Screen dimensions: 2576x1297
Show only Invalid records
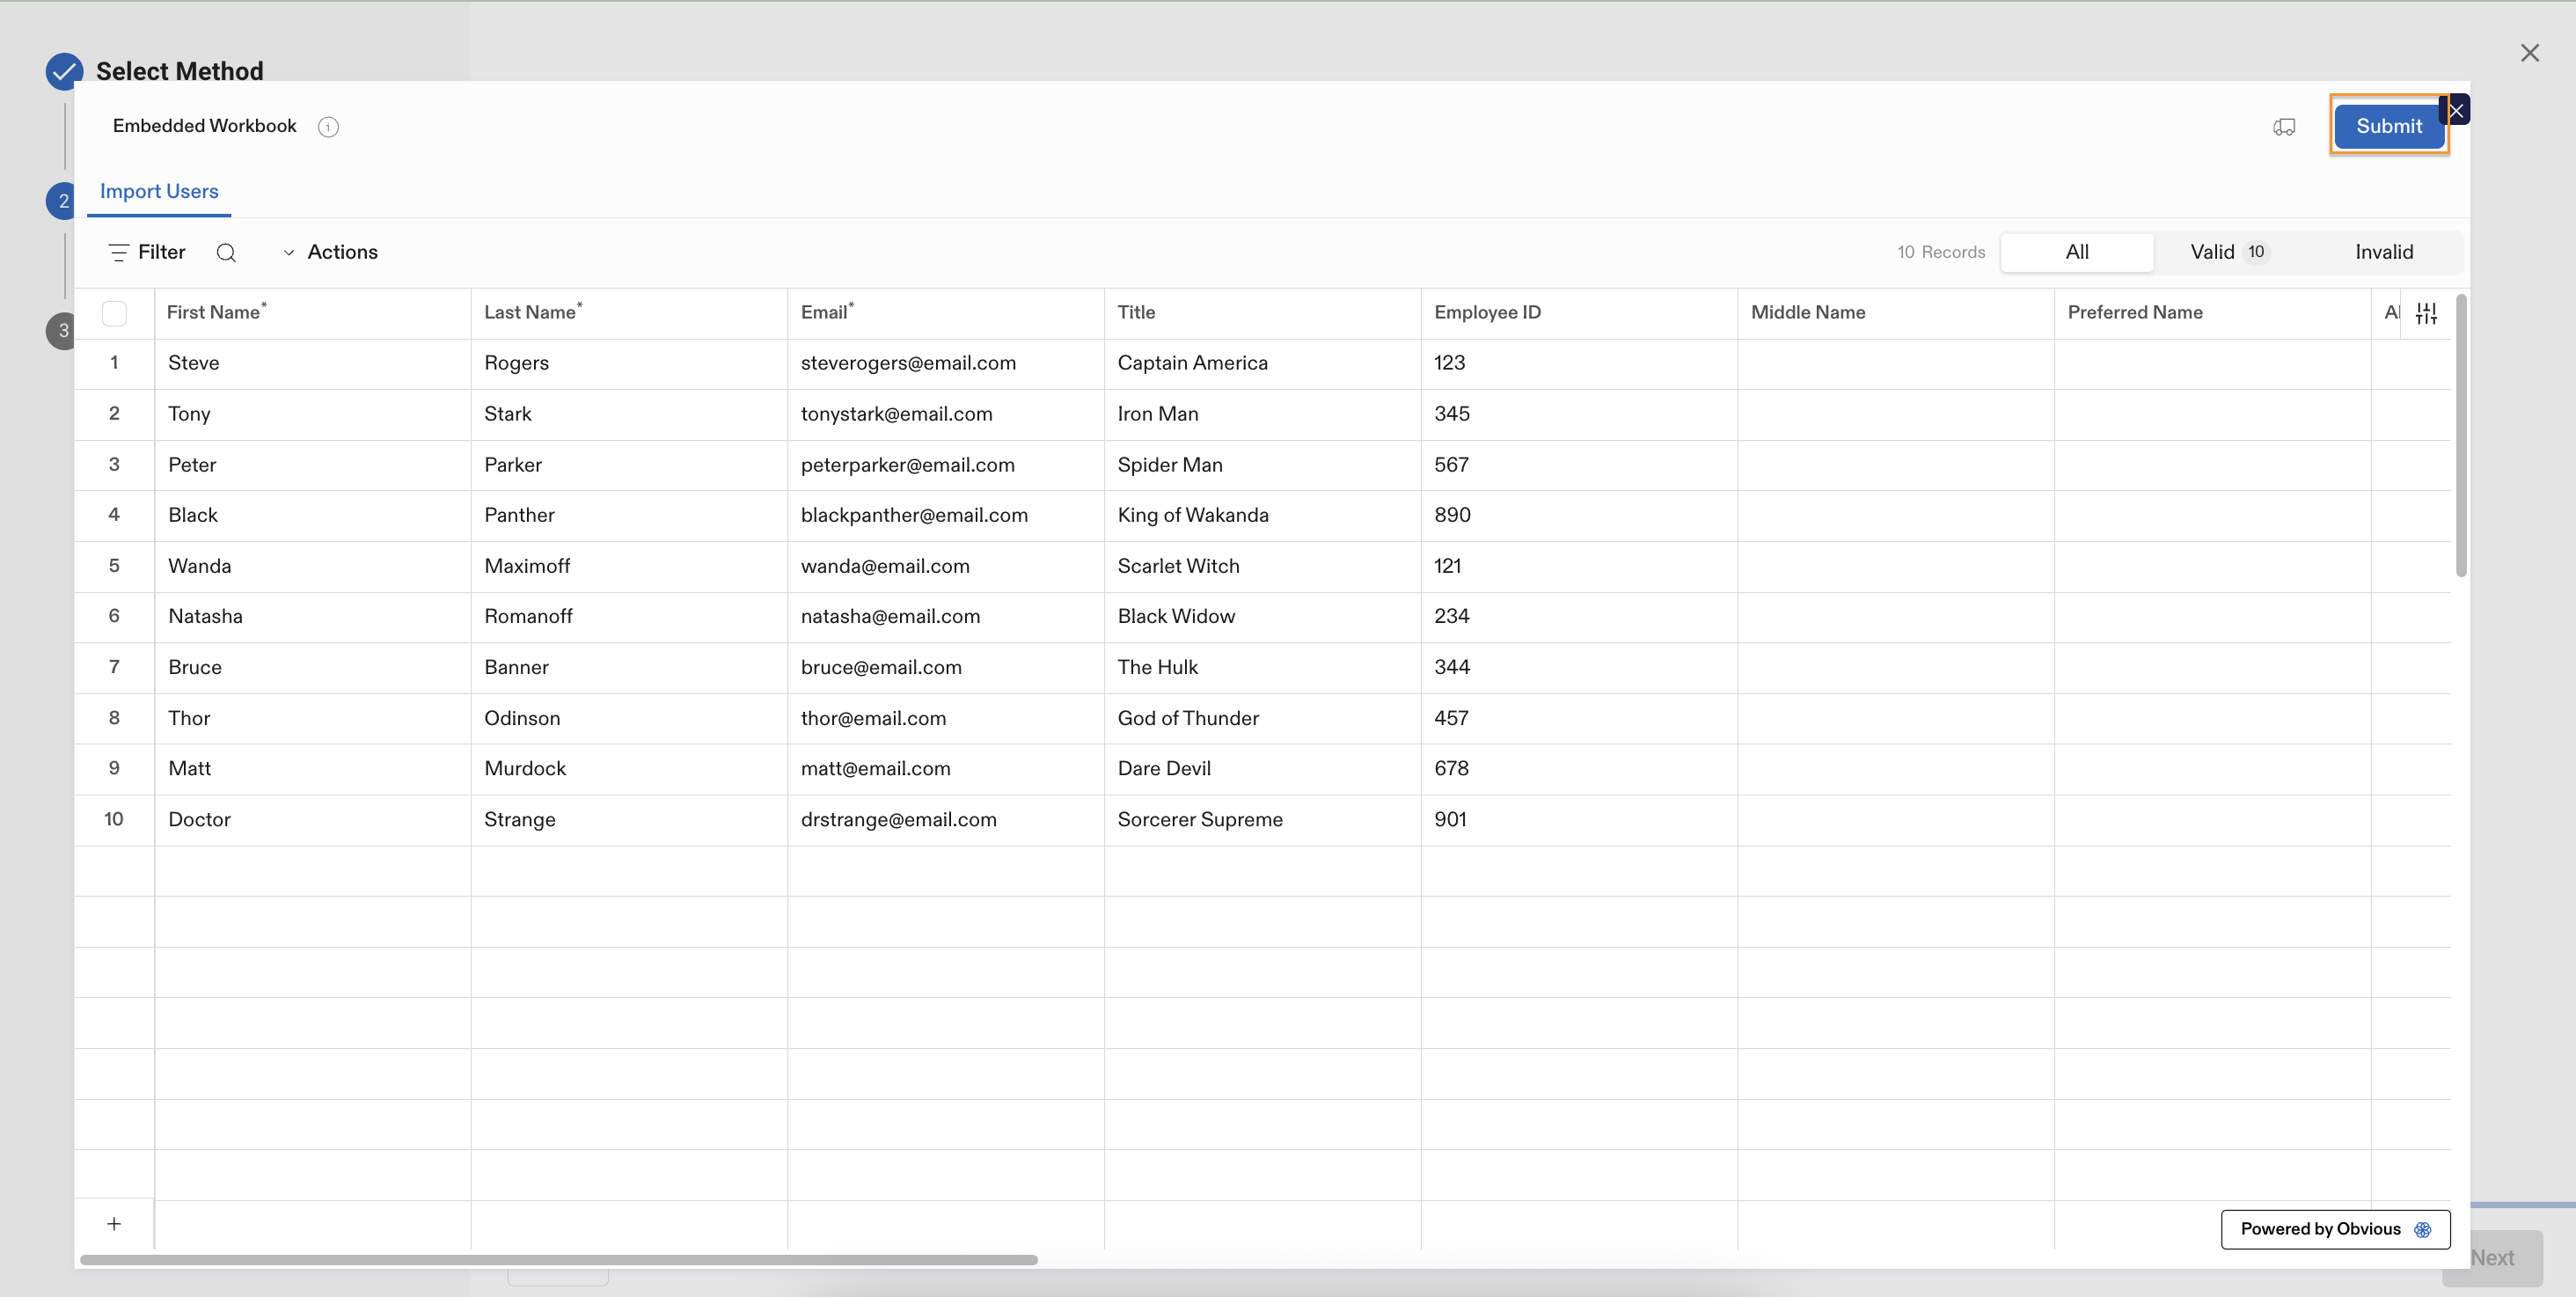point(2384,251)
